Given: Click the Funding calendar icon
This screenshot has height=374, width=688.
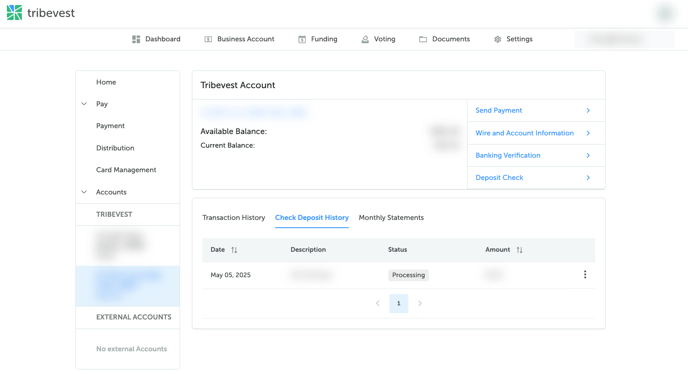Looking at the screenshot, I should [302, 39].
